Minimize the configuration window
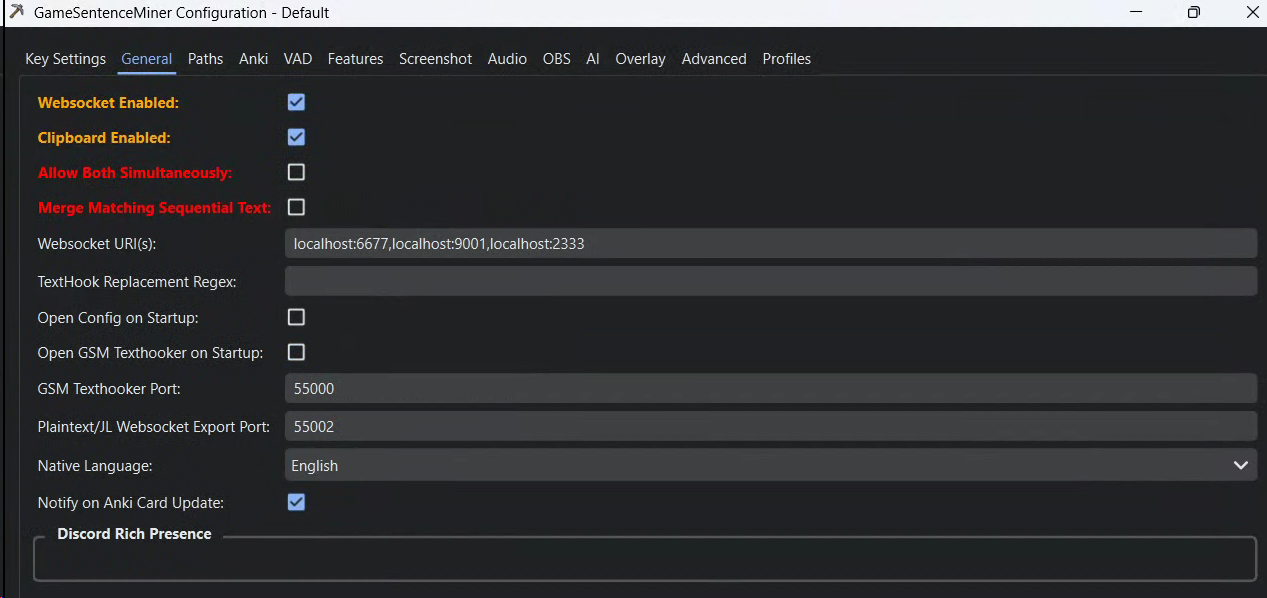Screen dimensions: 1267x598 1136,13
